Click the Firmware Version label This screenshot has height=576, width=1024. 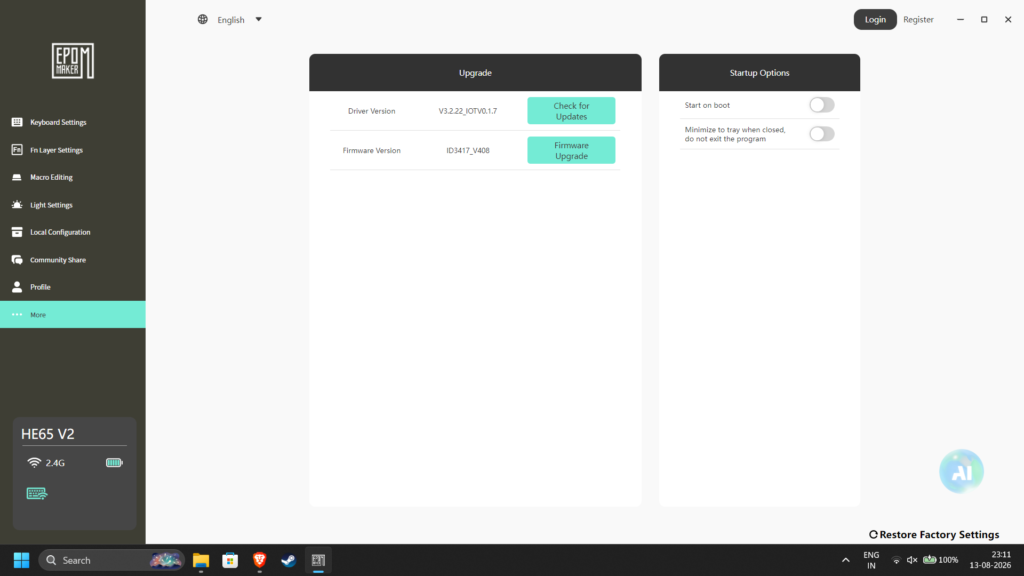(x=372, y=150)
